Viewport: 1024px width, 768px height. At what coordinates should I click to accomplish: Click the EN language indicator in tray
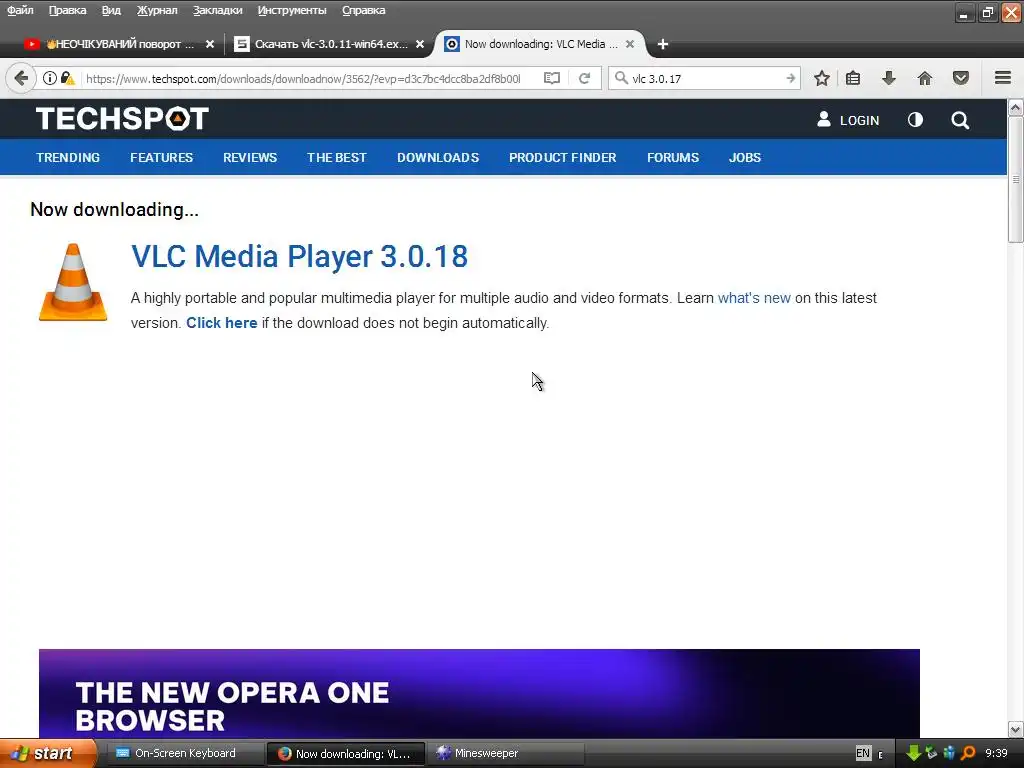click(863, 753)
